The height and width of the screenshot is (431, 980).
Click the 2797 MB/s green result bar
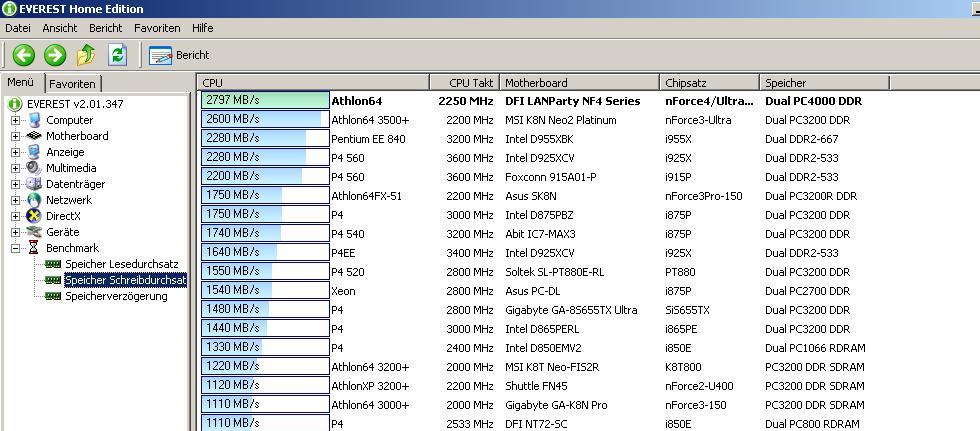265,100
